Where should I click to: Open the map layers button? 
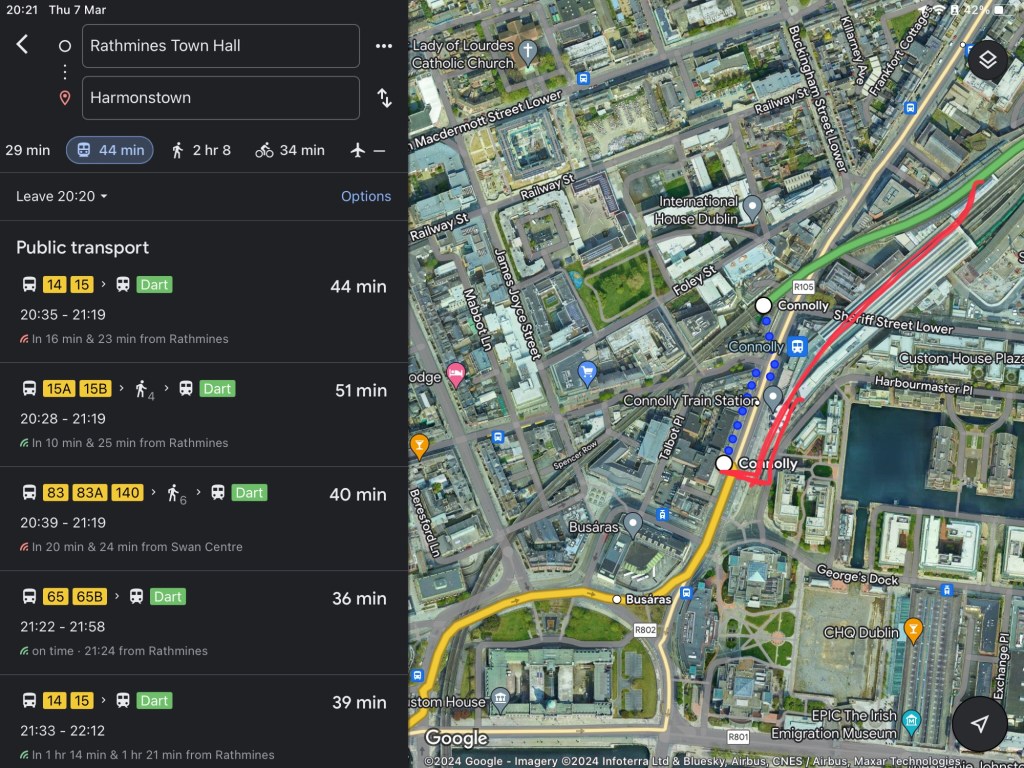(x=987, y=60)
